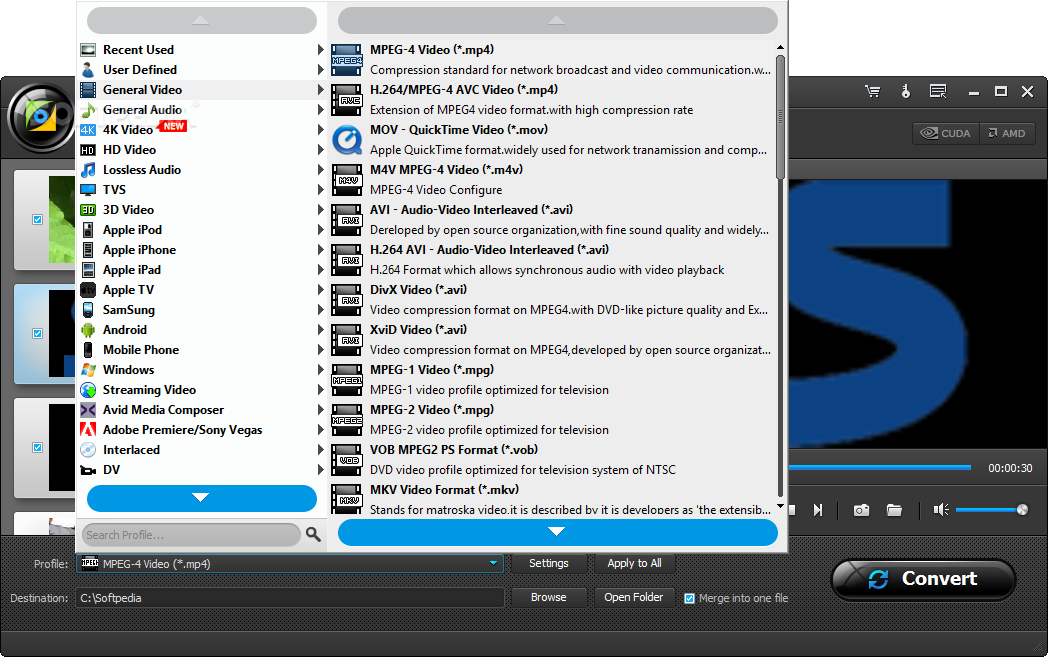Open the title bar menu list icon
Image resolution: width=1048 pixels, height=657 pixels.
tap(938, 92)
